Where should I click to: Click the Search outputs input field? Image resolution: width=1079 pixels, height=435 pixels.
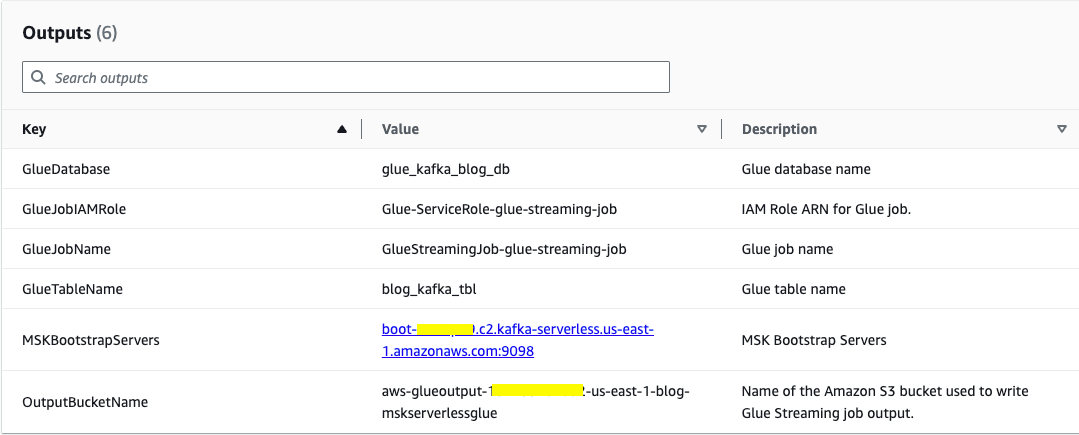[350, 78]
